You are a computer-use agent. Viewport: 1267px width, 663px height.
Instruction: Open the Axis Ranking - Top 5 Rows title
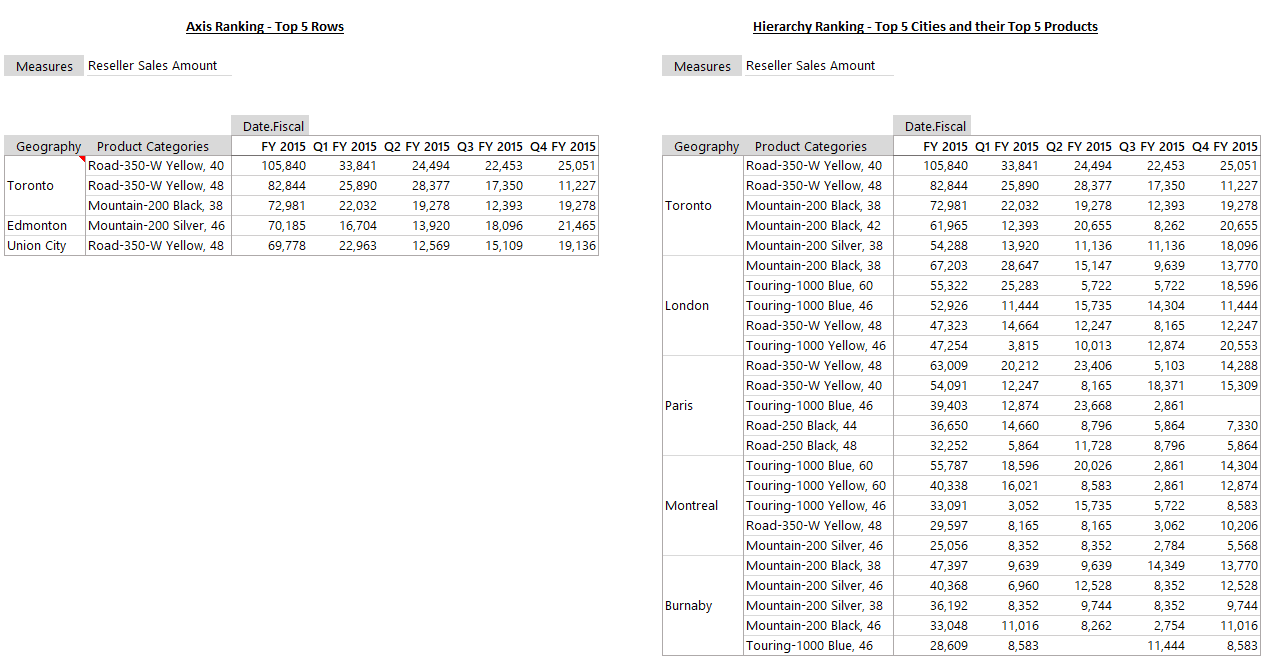pyautogui.click(x=265, y=27)
